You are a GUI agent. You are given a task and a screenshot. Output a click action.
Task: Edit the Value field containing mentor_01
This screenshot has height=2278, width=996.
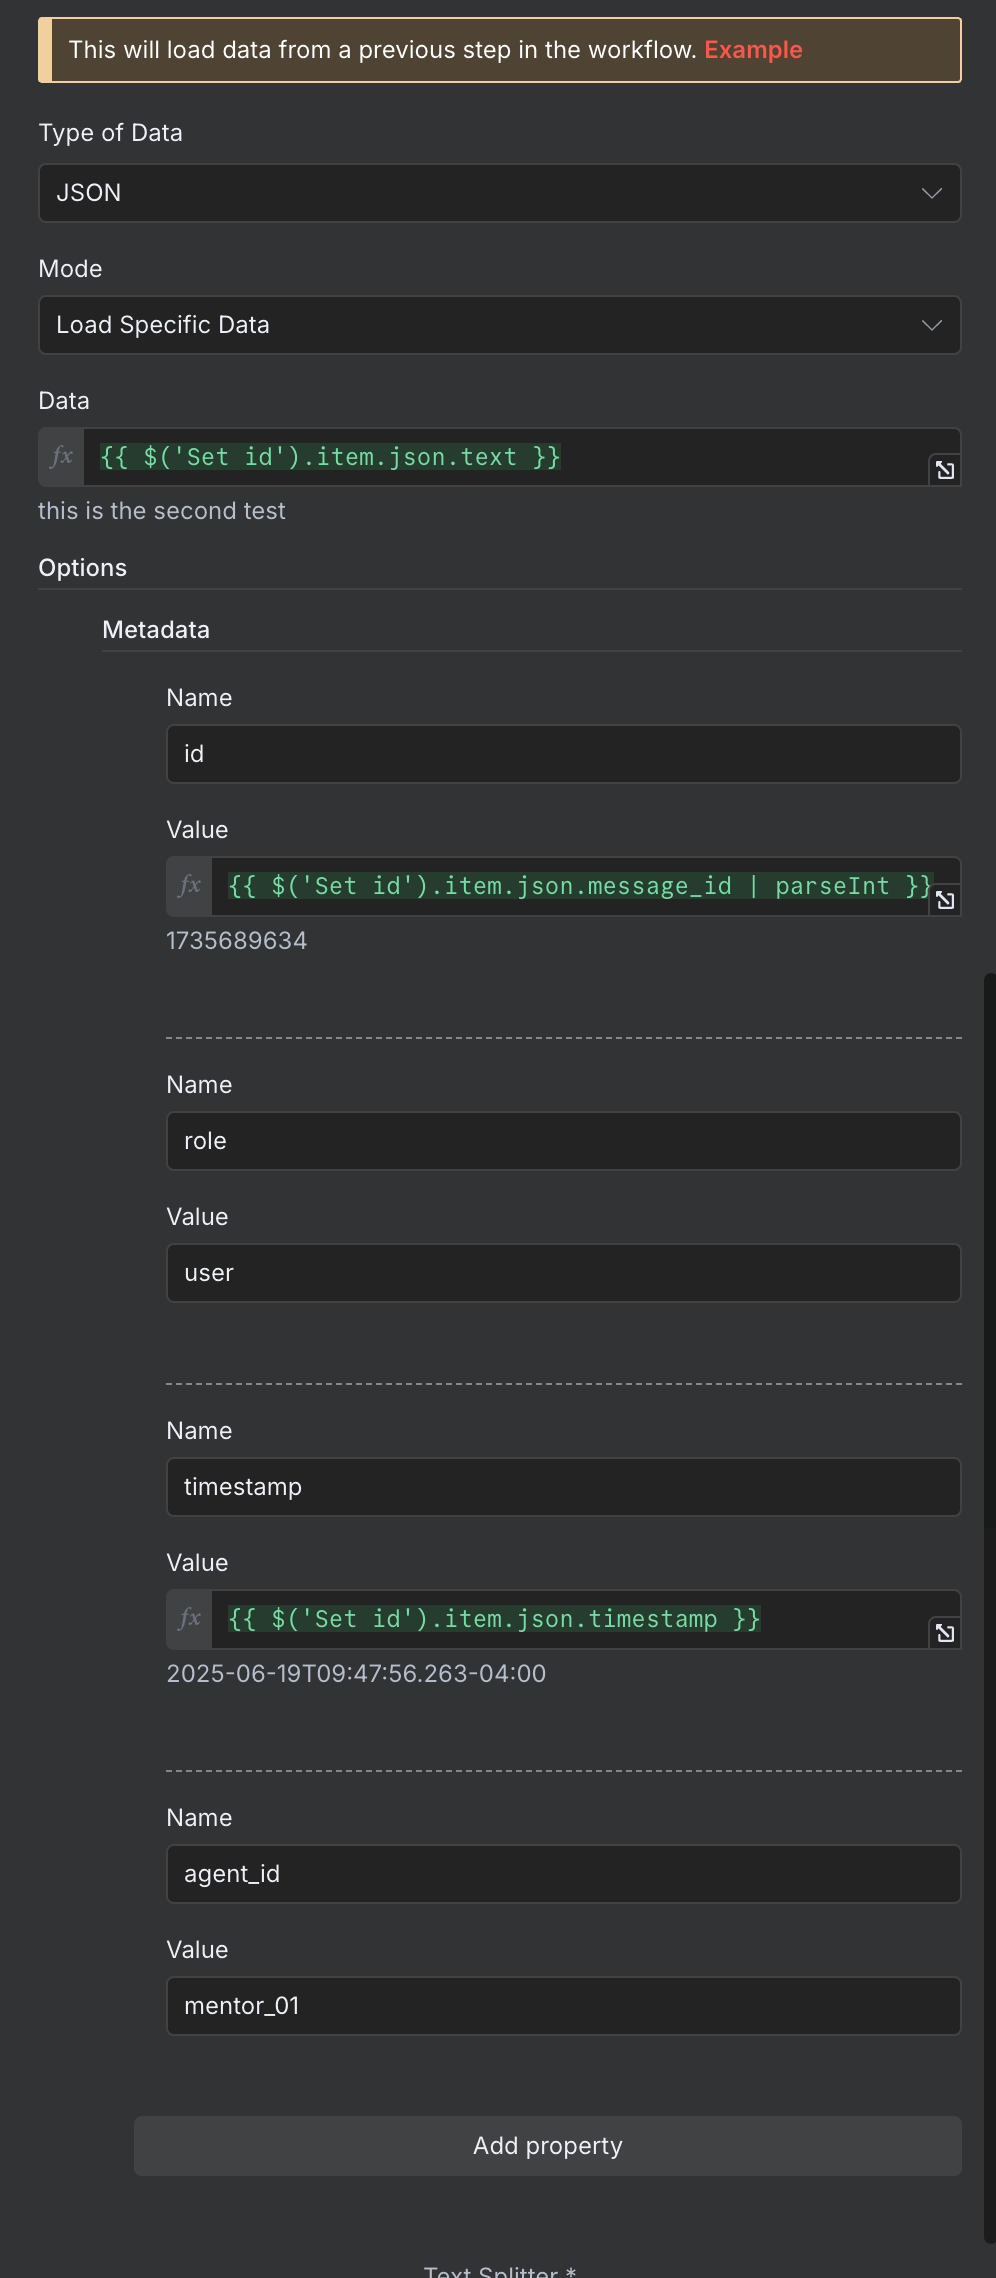click(x=564, y=2006)
